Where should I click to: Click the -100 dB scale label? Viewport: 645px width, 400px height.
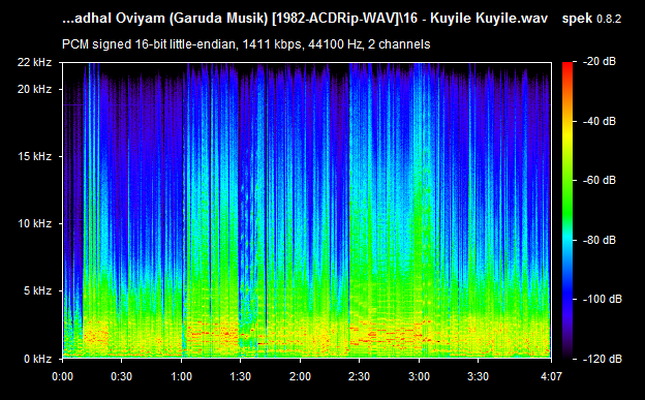click(602, 299)
